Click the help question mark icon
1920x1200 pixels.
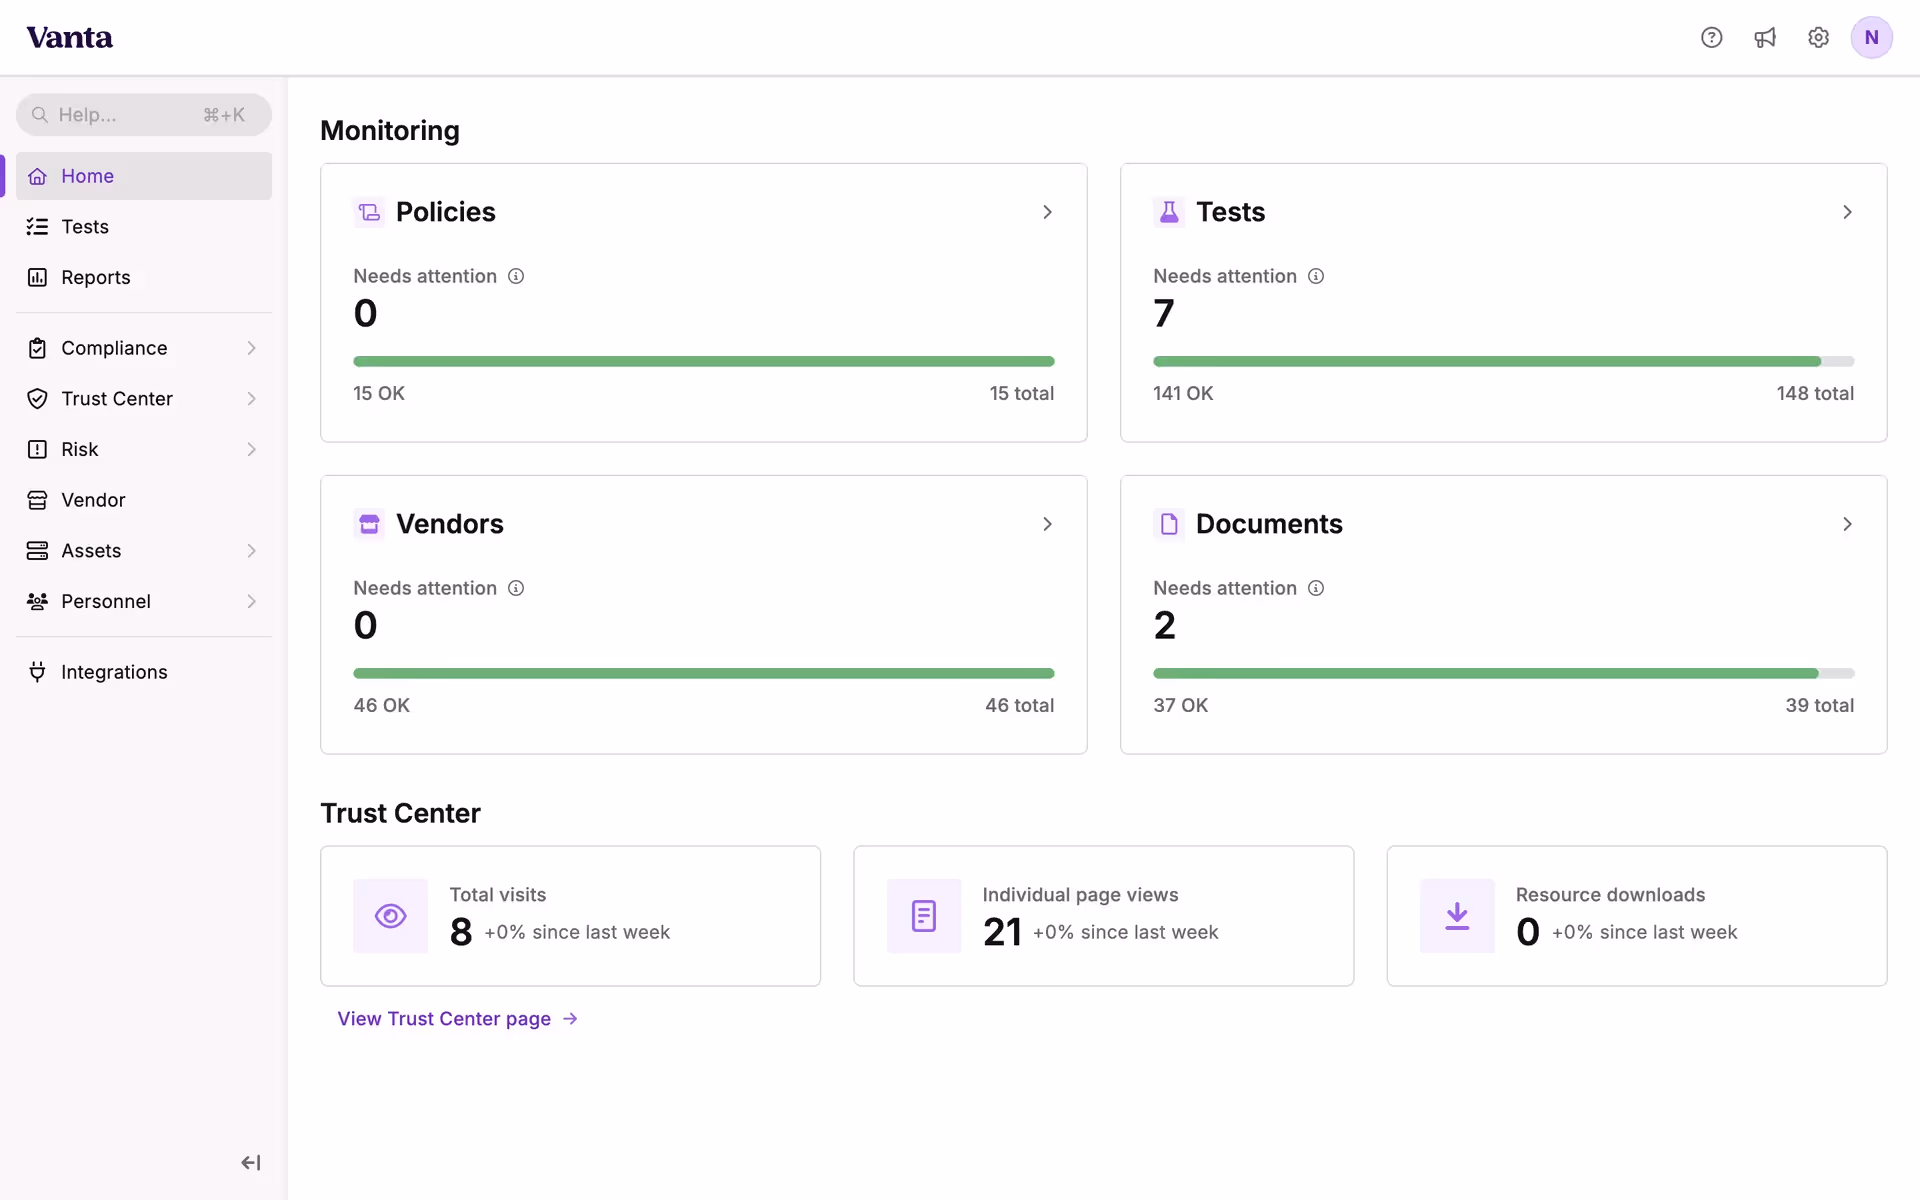pyautogui.click(x=1711, y=38)
